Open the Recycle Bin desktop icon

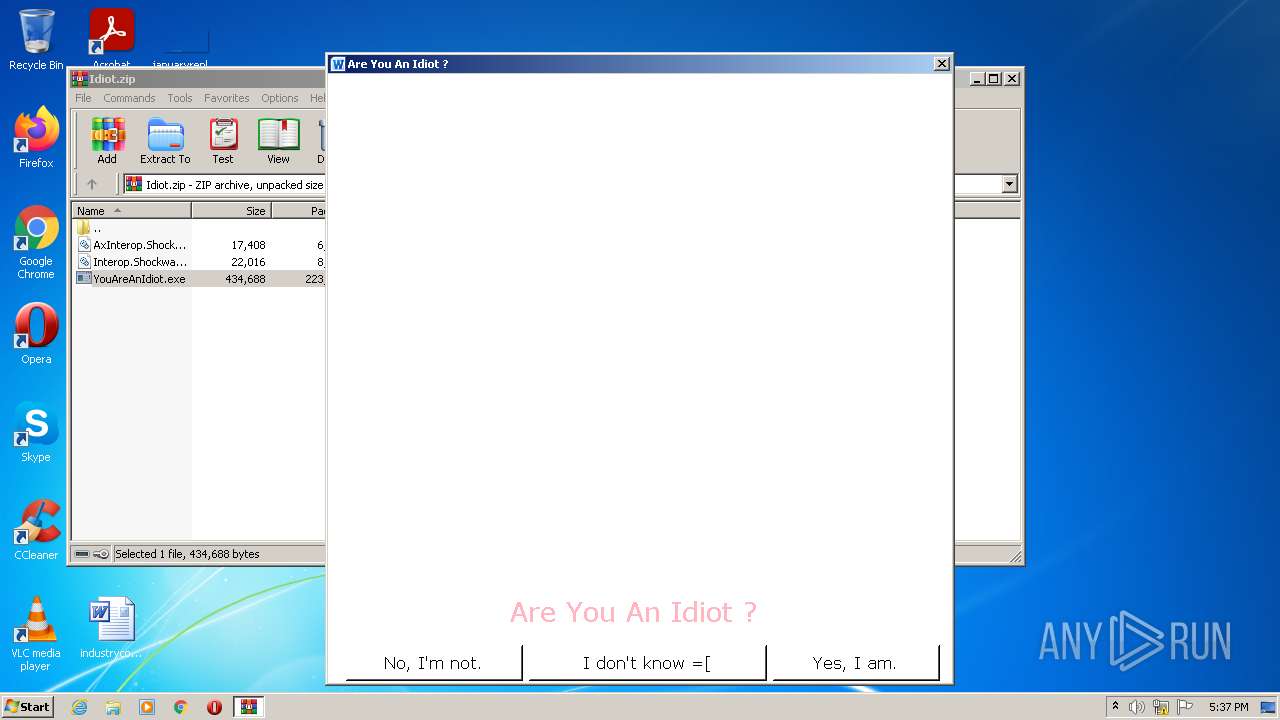(x=36, y=40)
